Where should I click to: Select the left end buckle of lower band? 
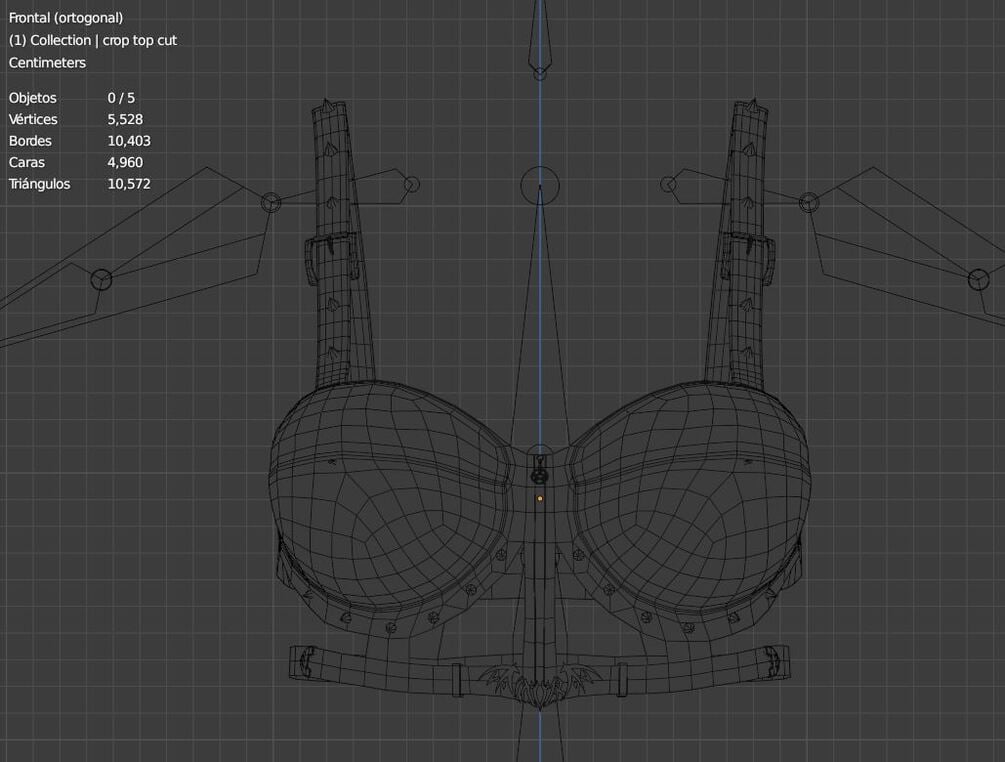(303, 661)
